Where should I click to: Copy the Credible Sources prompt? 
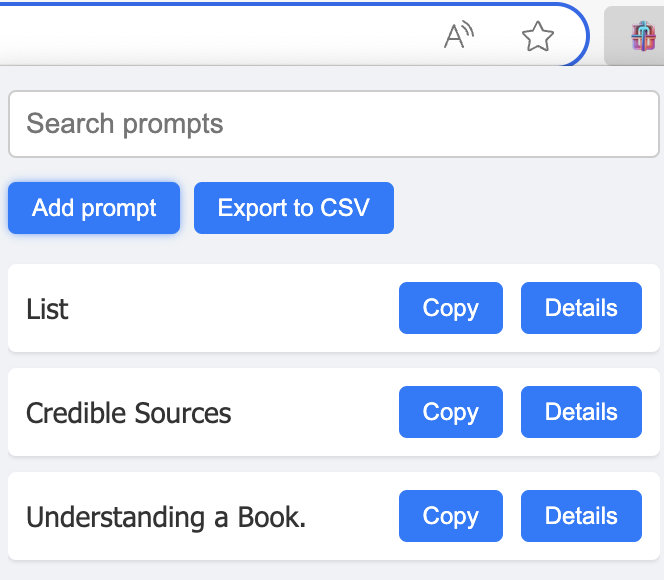450,412
